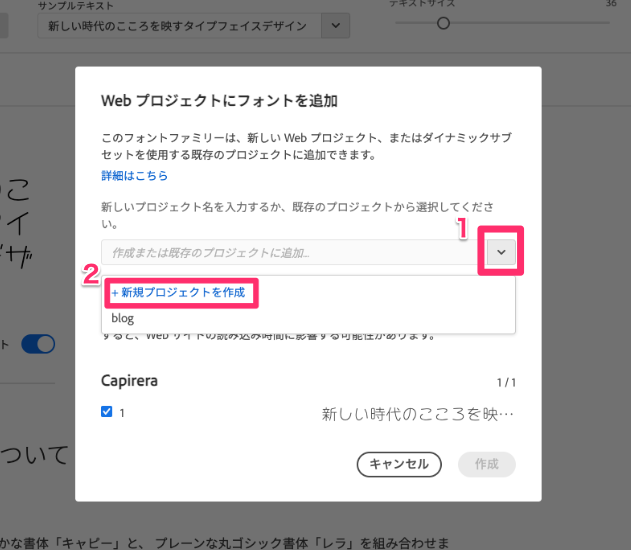Select '+ 新規プロジェクトを作成' option
Image resolution: width=631 pixels, height=550 pixels.
click(178, 293)
